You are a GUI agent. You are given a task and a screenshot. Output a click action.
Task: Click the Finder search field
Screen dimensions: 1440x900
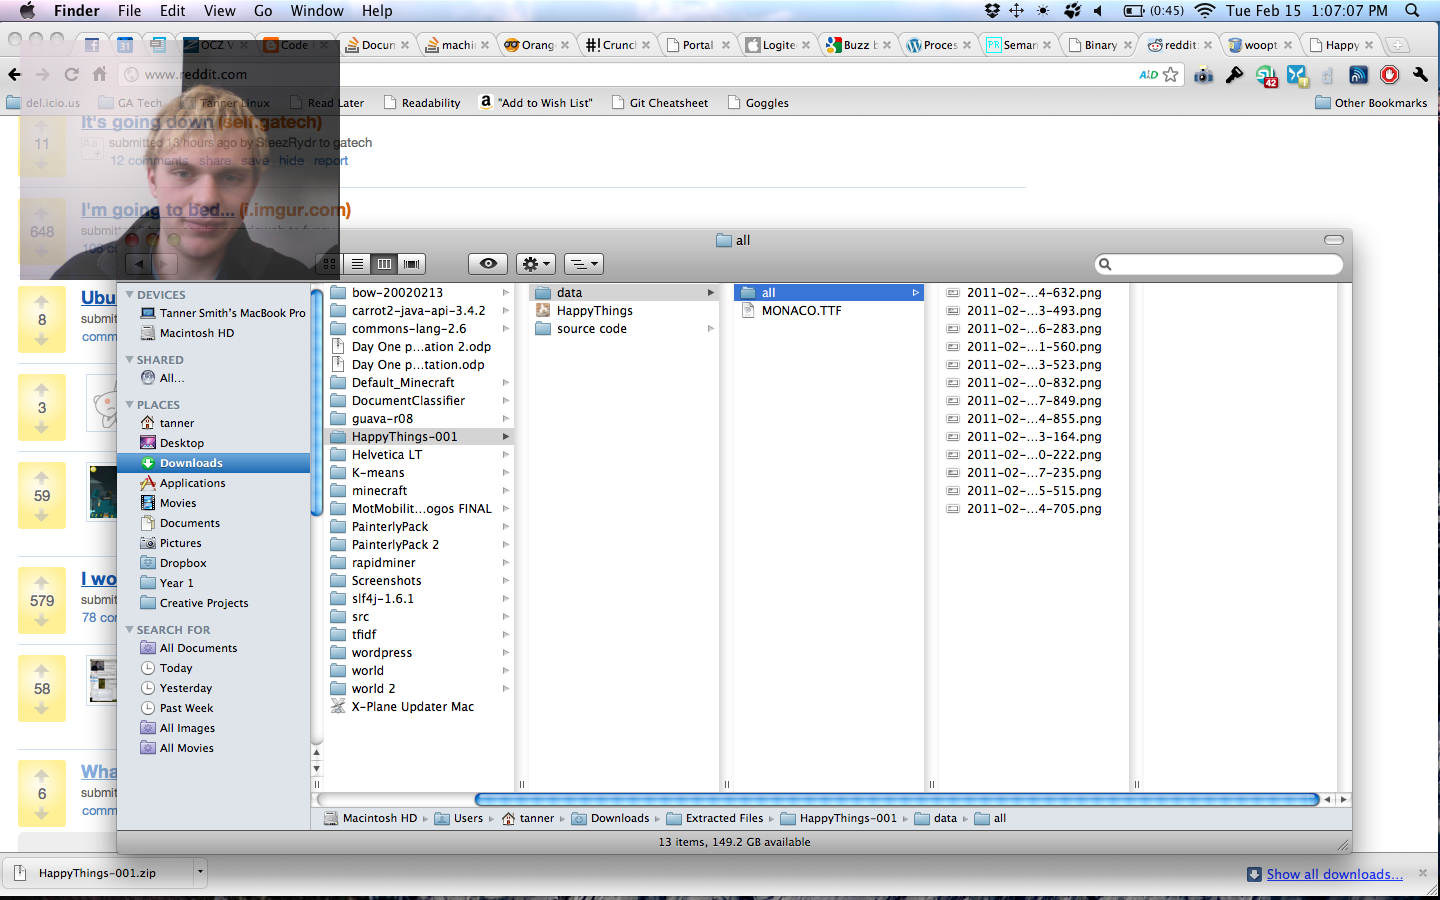click(x=1220, y=264)
